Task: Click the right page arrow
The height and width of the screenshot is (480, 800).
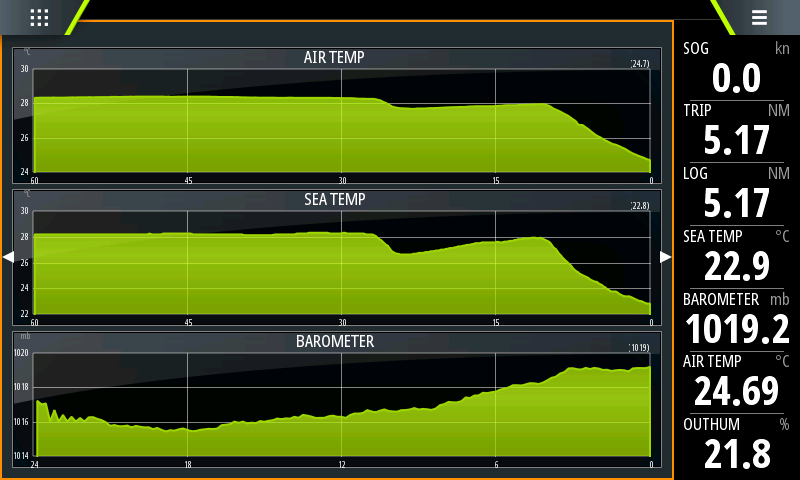Action: [666, 257]
